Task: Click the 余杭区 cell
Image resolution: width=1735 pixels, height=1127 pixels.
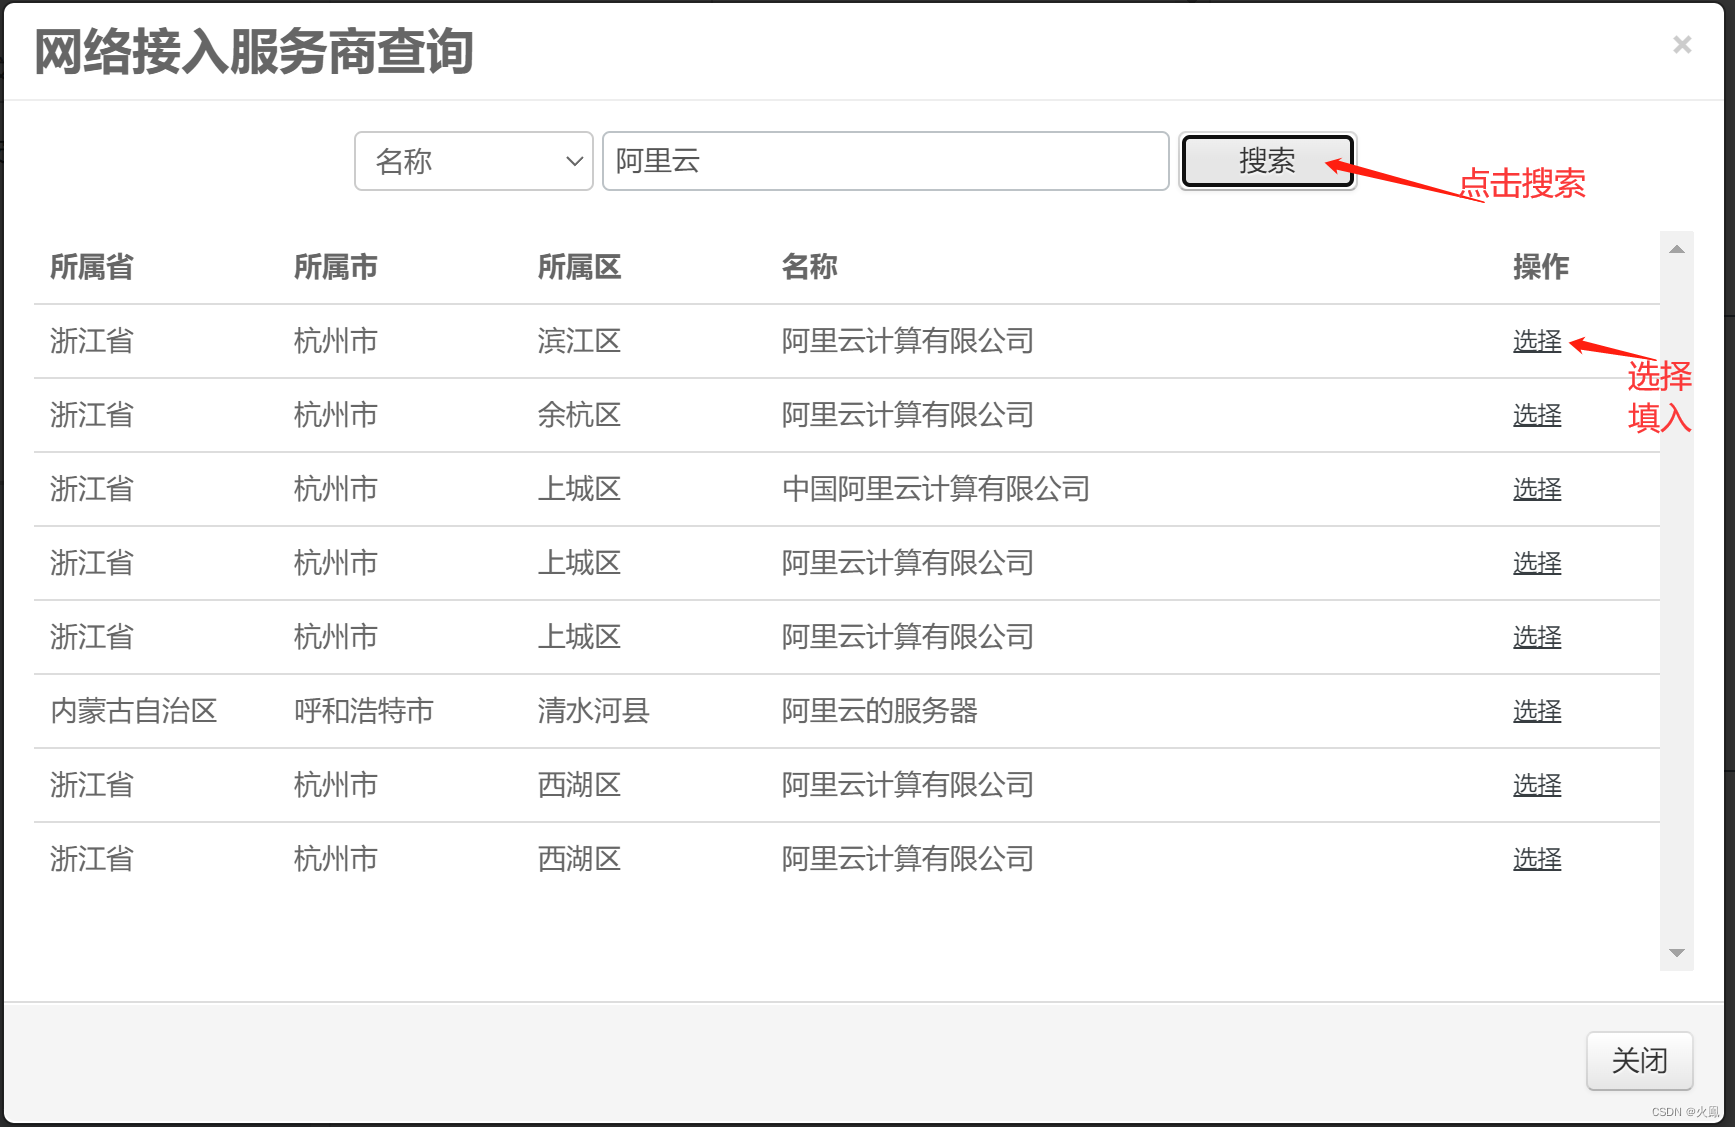Action: pyautogui.click(x=580, y=415)
